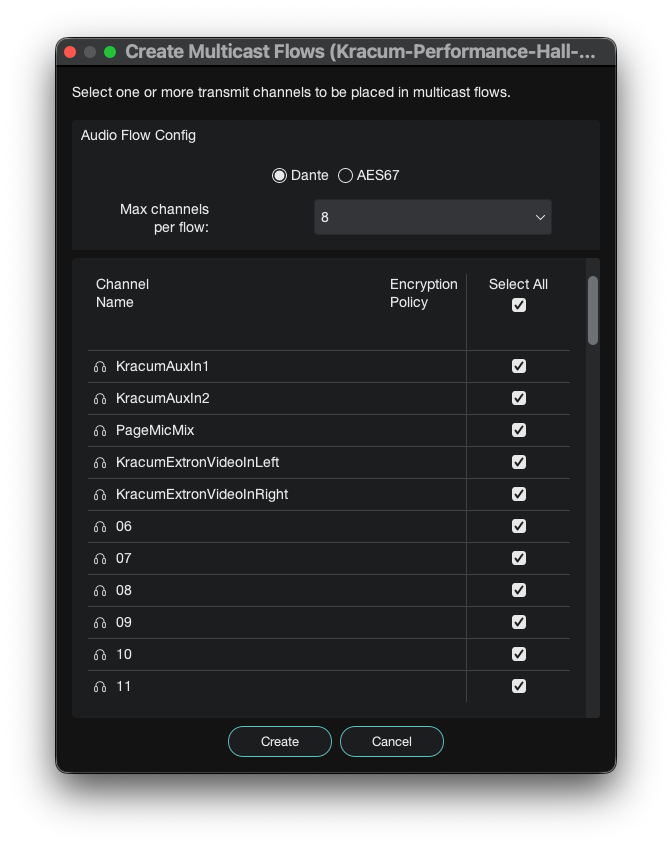672x847 pixels.
Task: Open the Max channels per flow dropdown
Action: click(433, 217)
